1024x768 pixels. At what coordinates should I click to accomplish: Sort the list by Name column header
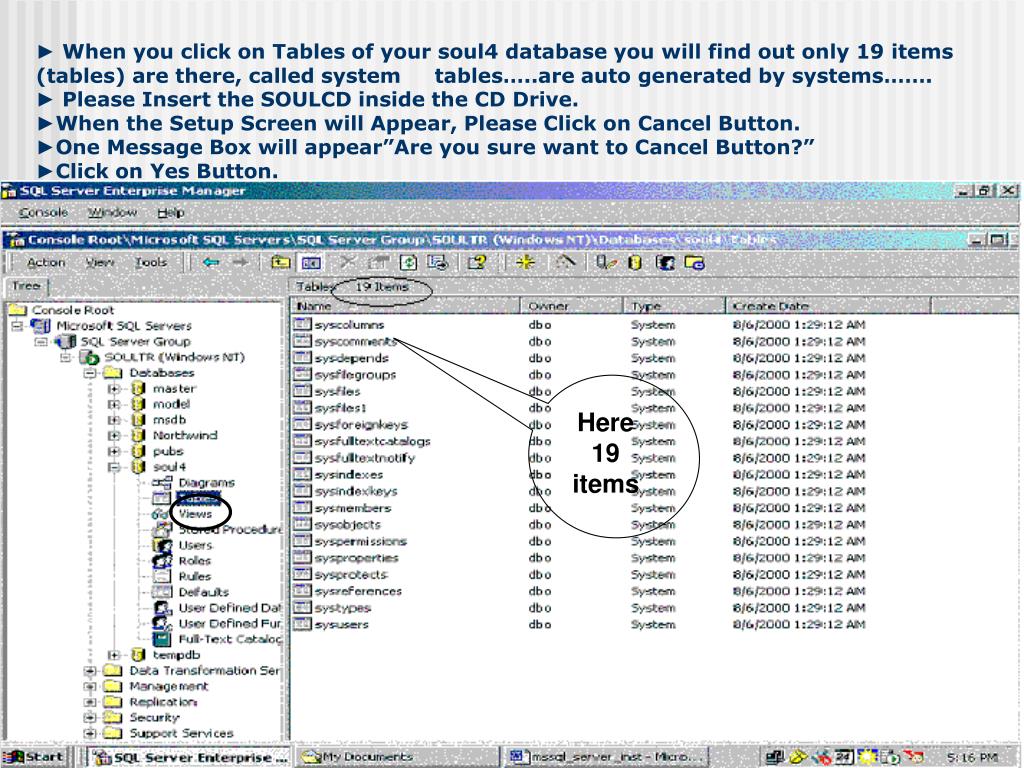click(x=405, y=306)
